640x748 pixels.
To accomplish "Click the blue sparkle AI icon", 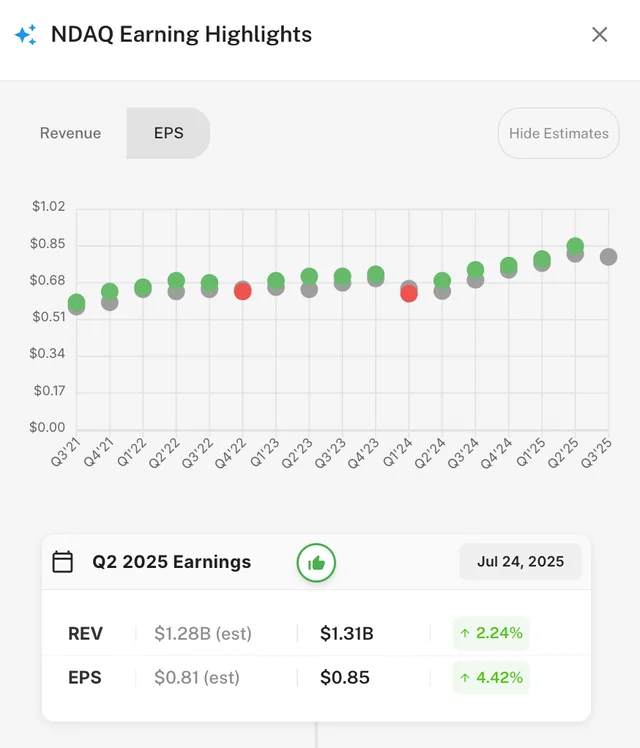I will [x=25, y=34].
